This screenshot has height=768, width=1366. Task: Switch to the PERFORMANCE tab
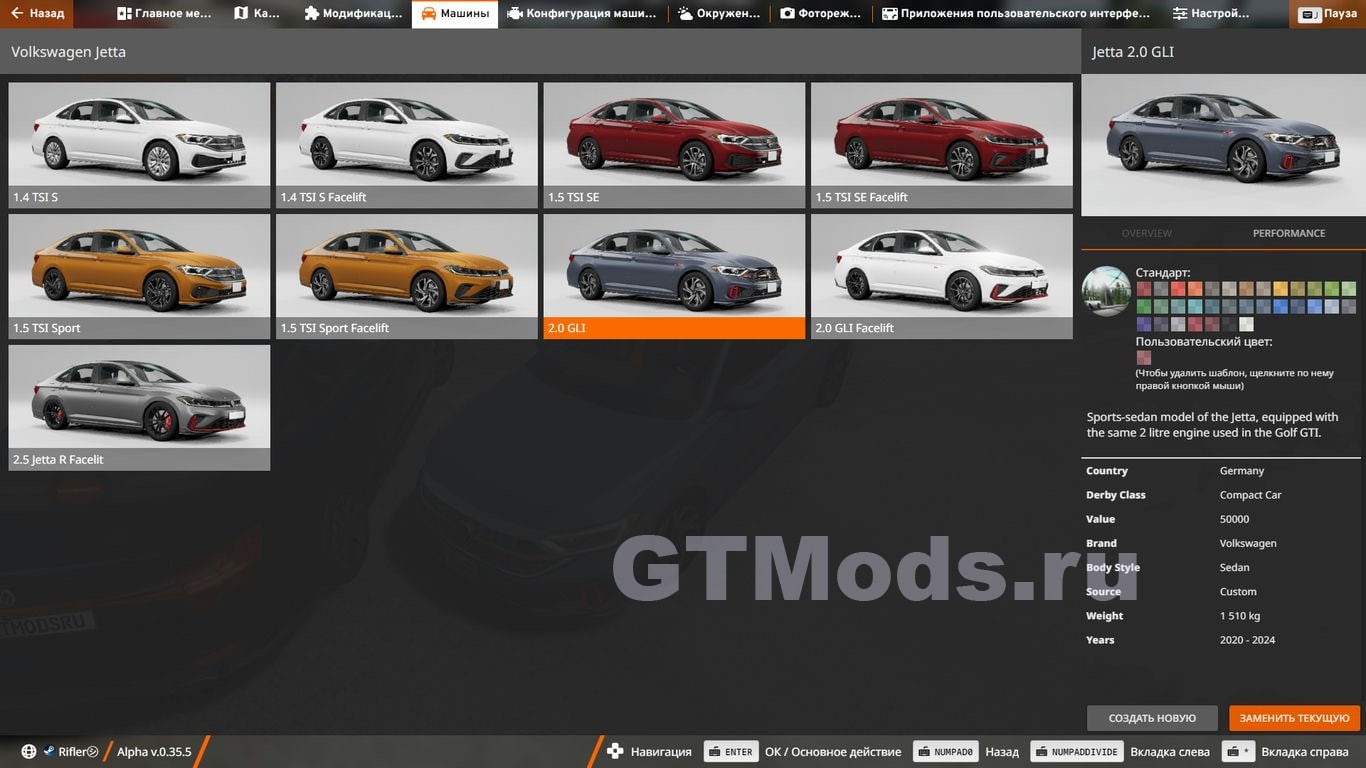1289,233
